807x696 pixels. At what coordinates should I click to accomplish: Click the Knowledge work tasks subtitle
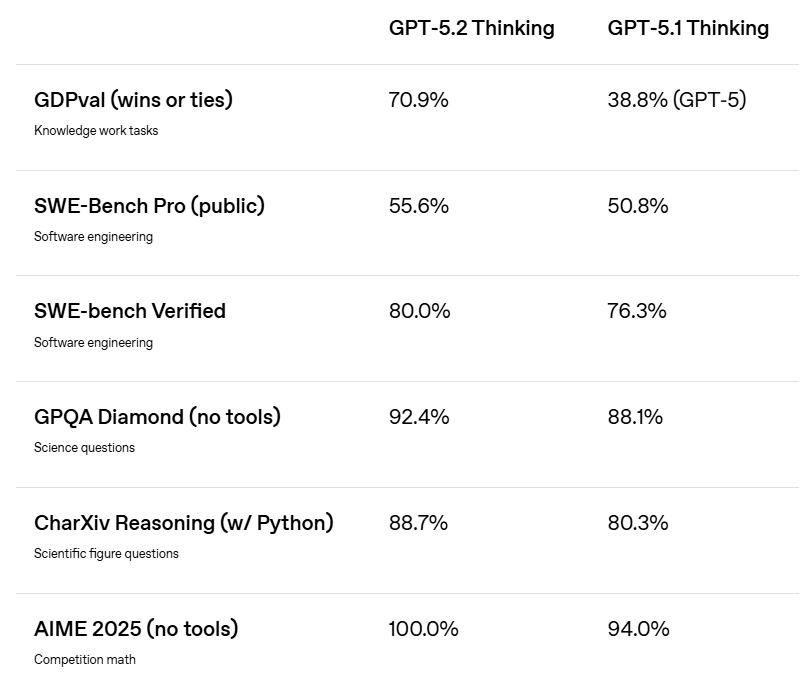coord(96,131)
